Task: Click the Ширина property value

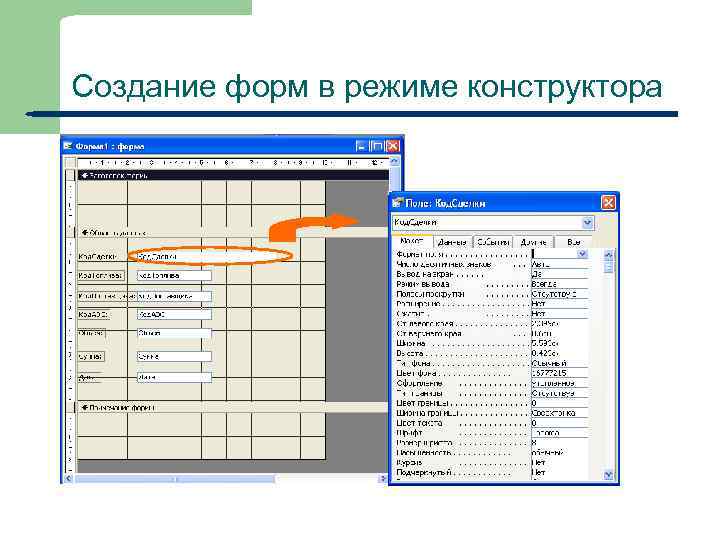Action: pyautogui.click(x=560, y=343)
